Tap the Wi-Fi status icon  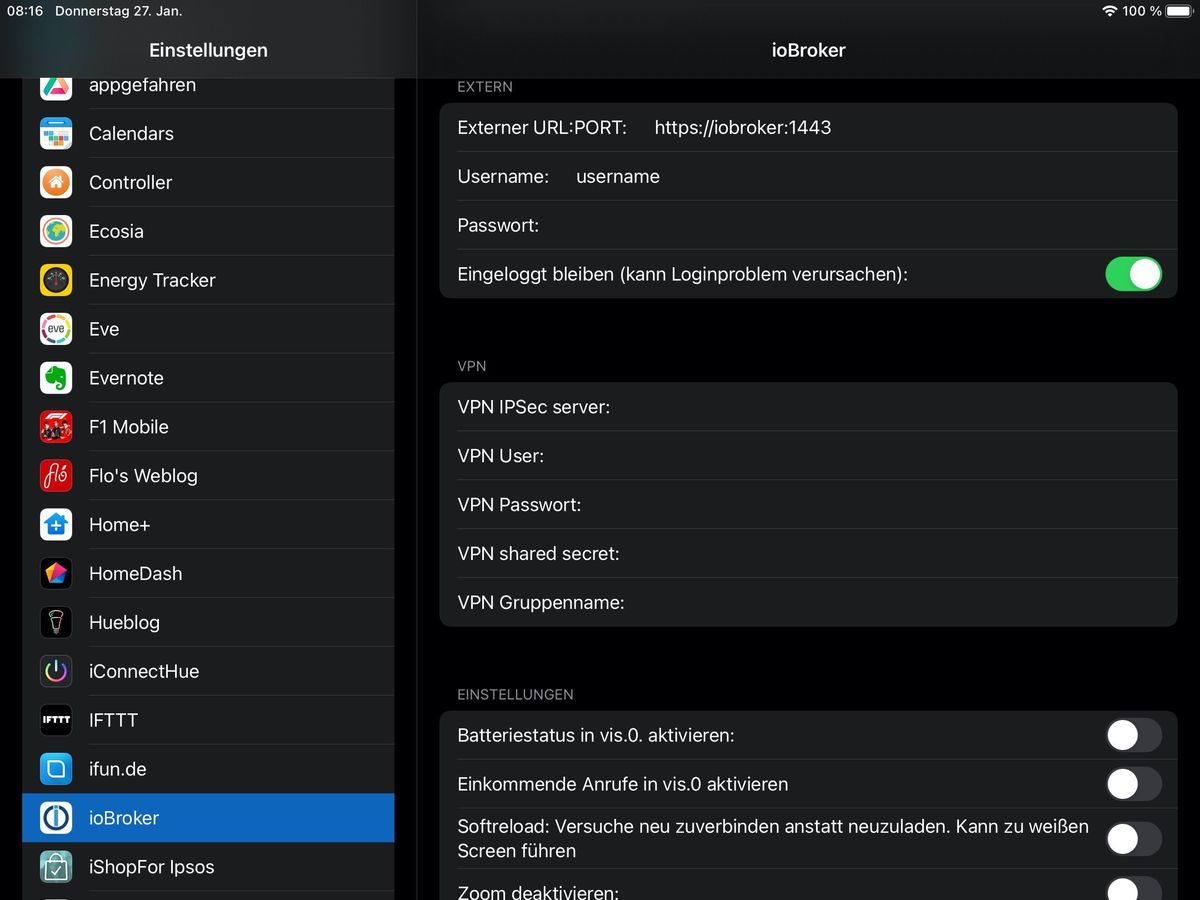pos(1109,11)
